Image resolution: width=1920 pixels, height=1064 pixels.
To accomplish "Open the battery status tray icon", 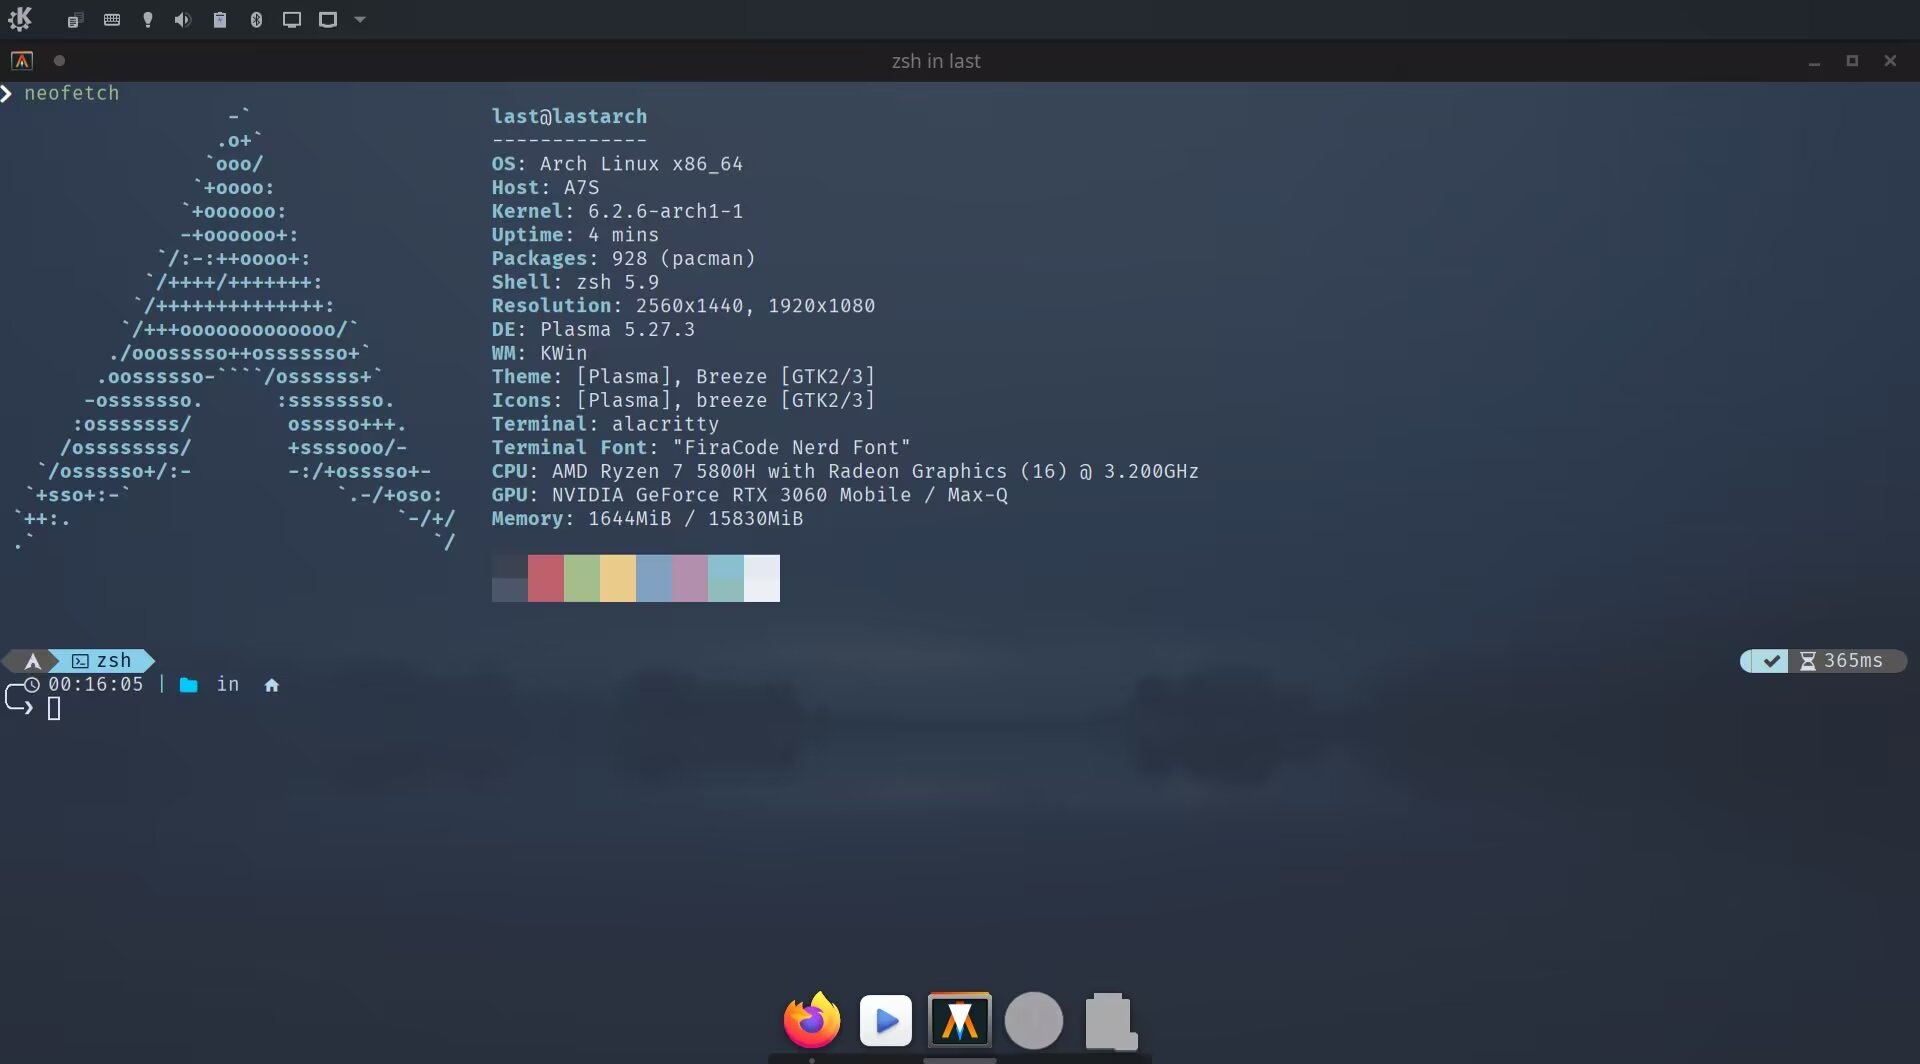I will click(x=220, y=20).
